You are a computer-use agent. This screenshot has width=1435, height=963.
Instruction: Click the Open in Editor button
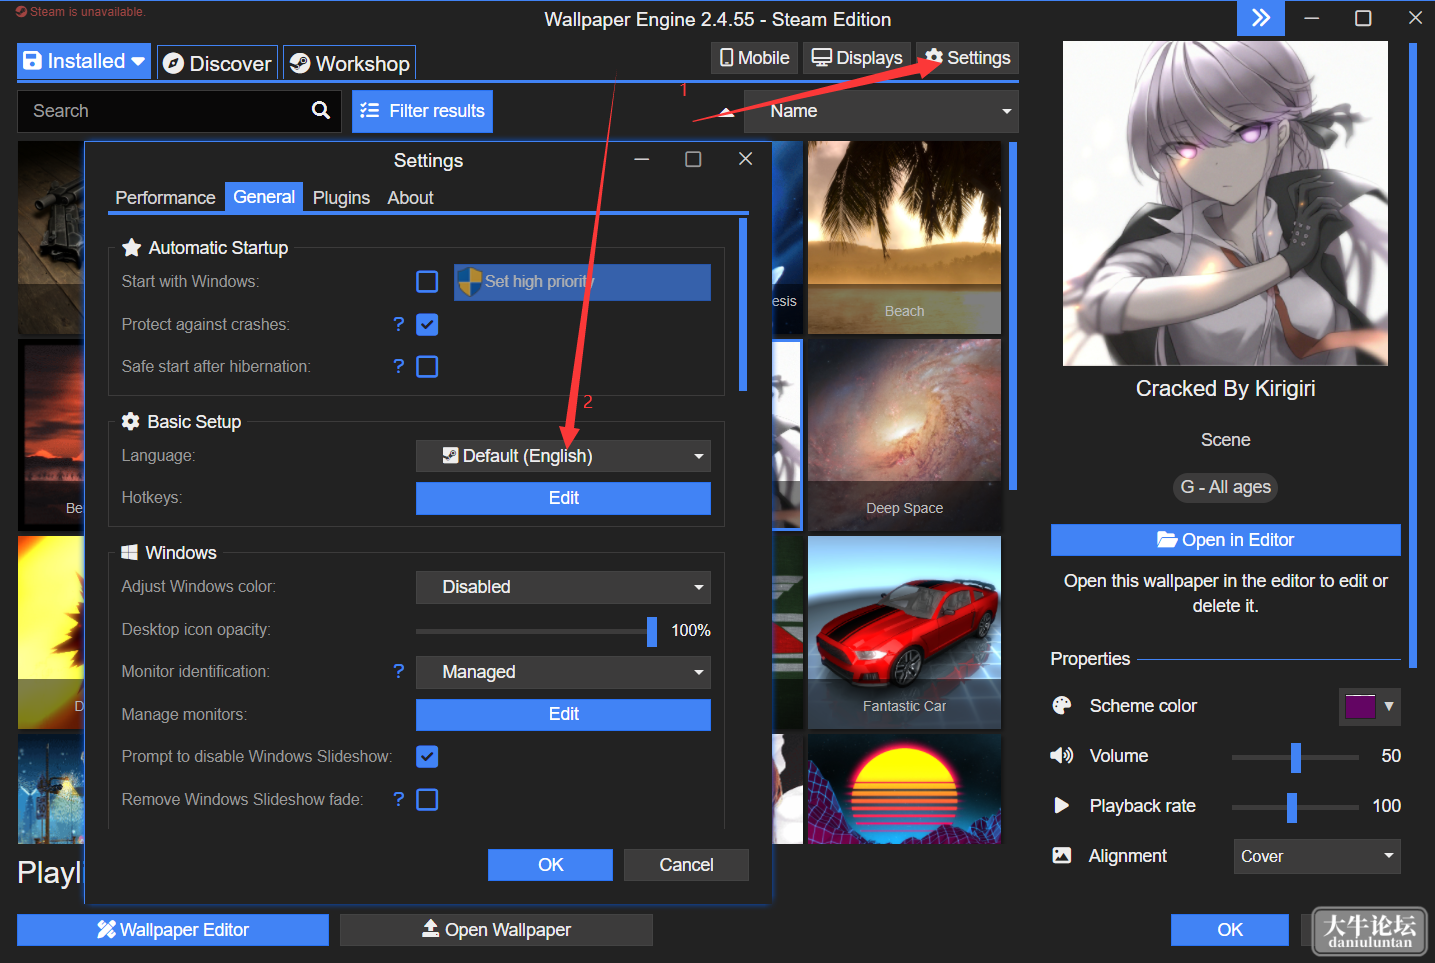click(1225, 540)
